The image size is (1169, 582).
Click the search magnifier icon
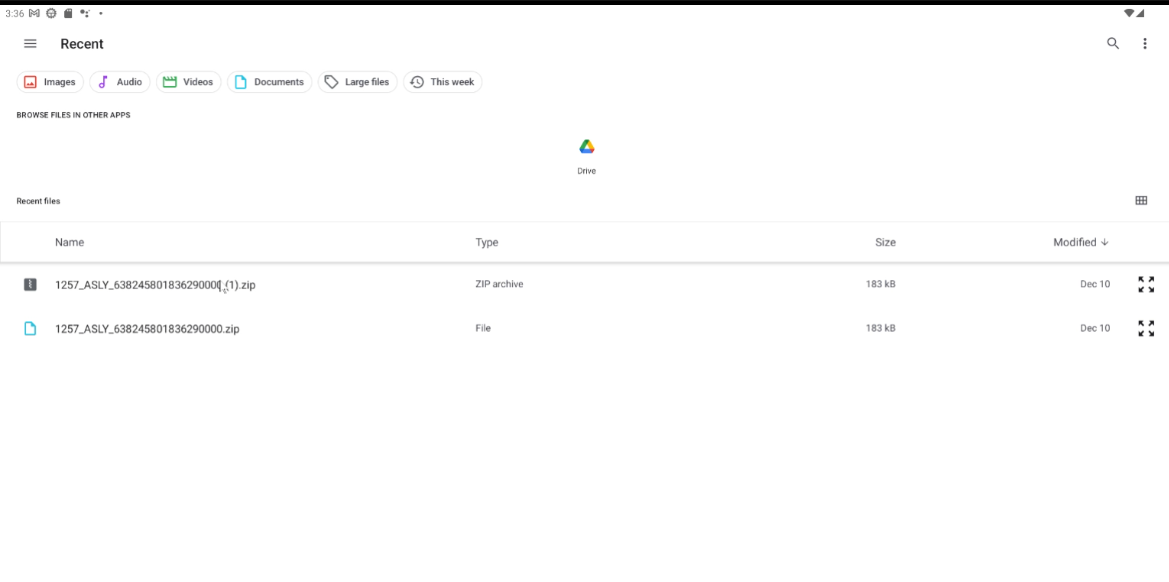point(1112,43)
